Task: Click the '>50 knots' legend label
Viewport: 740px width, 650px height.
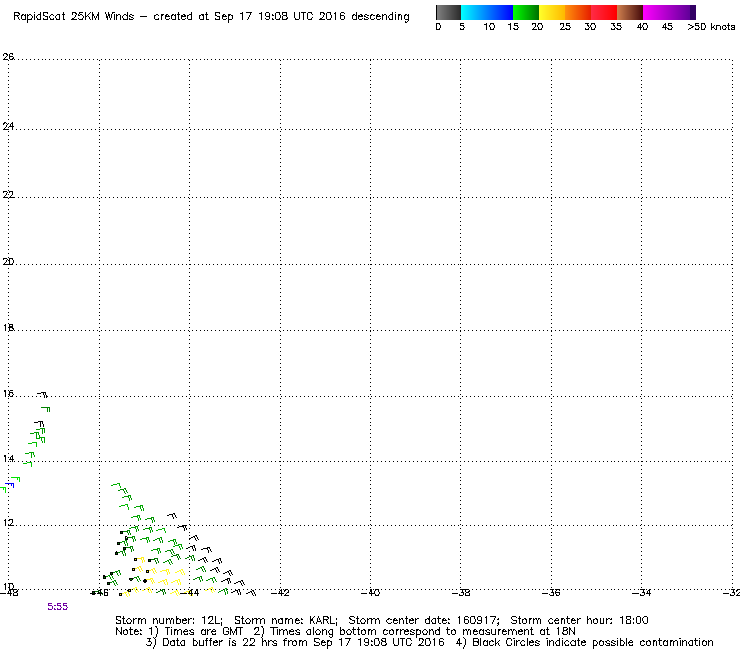Action: tap(711, 27)
